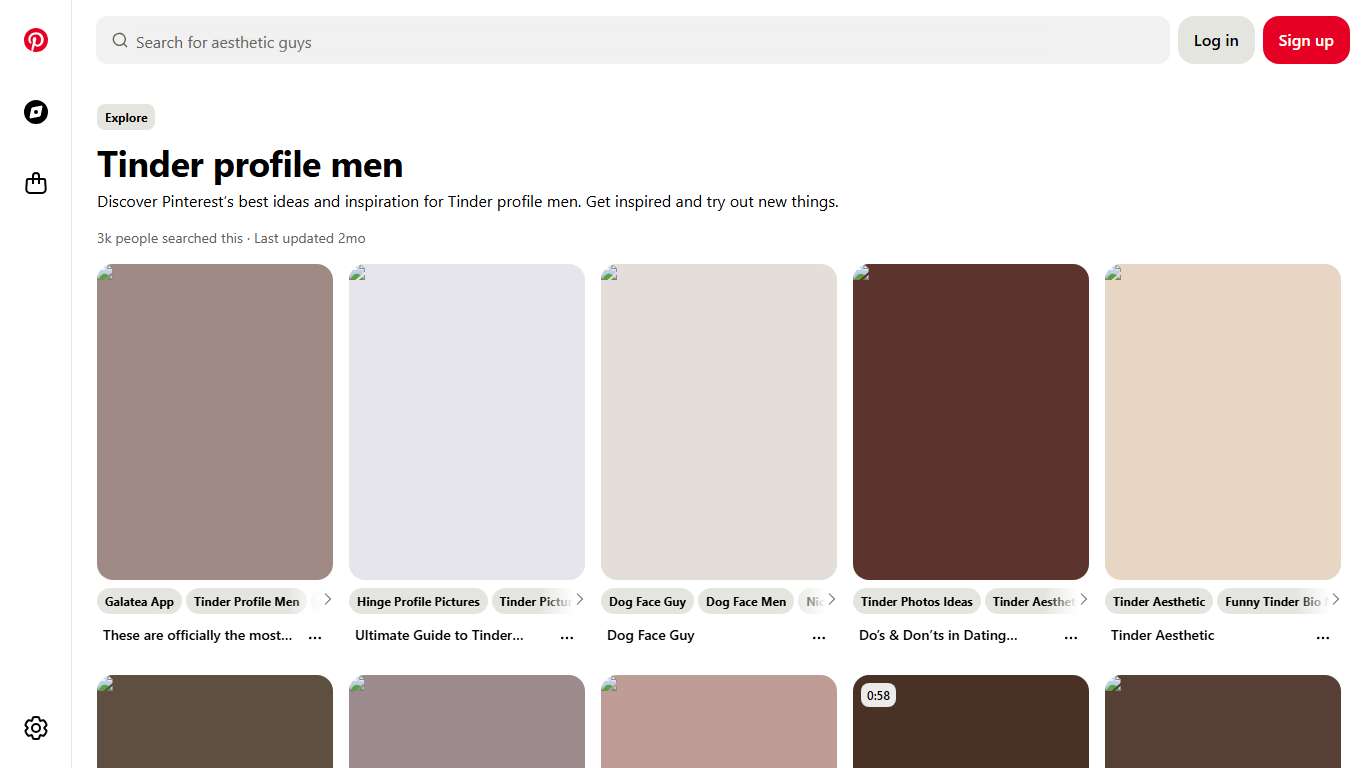Open the Galatea App topic chip

pos(139,601)
